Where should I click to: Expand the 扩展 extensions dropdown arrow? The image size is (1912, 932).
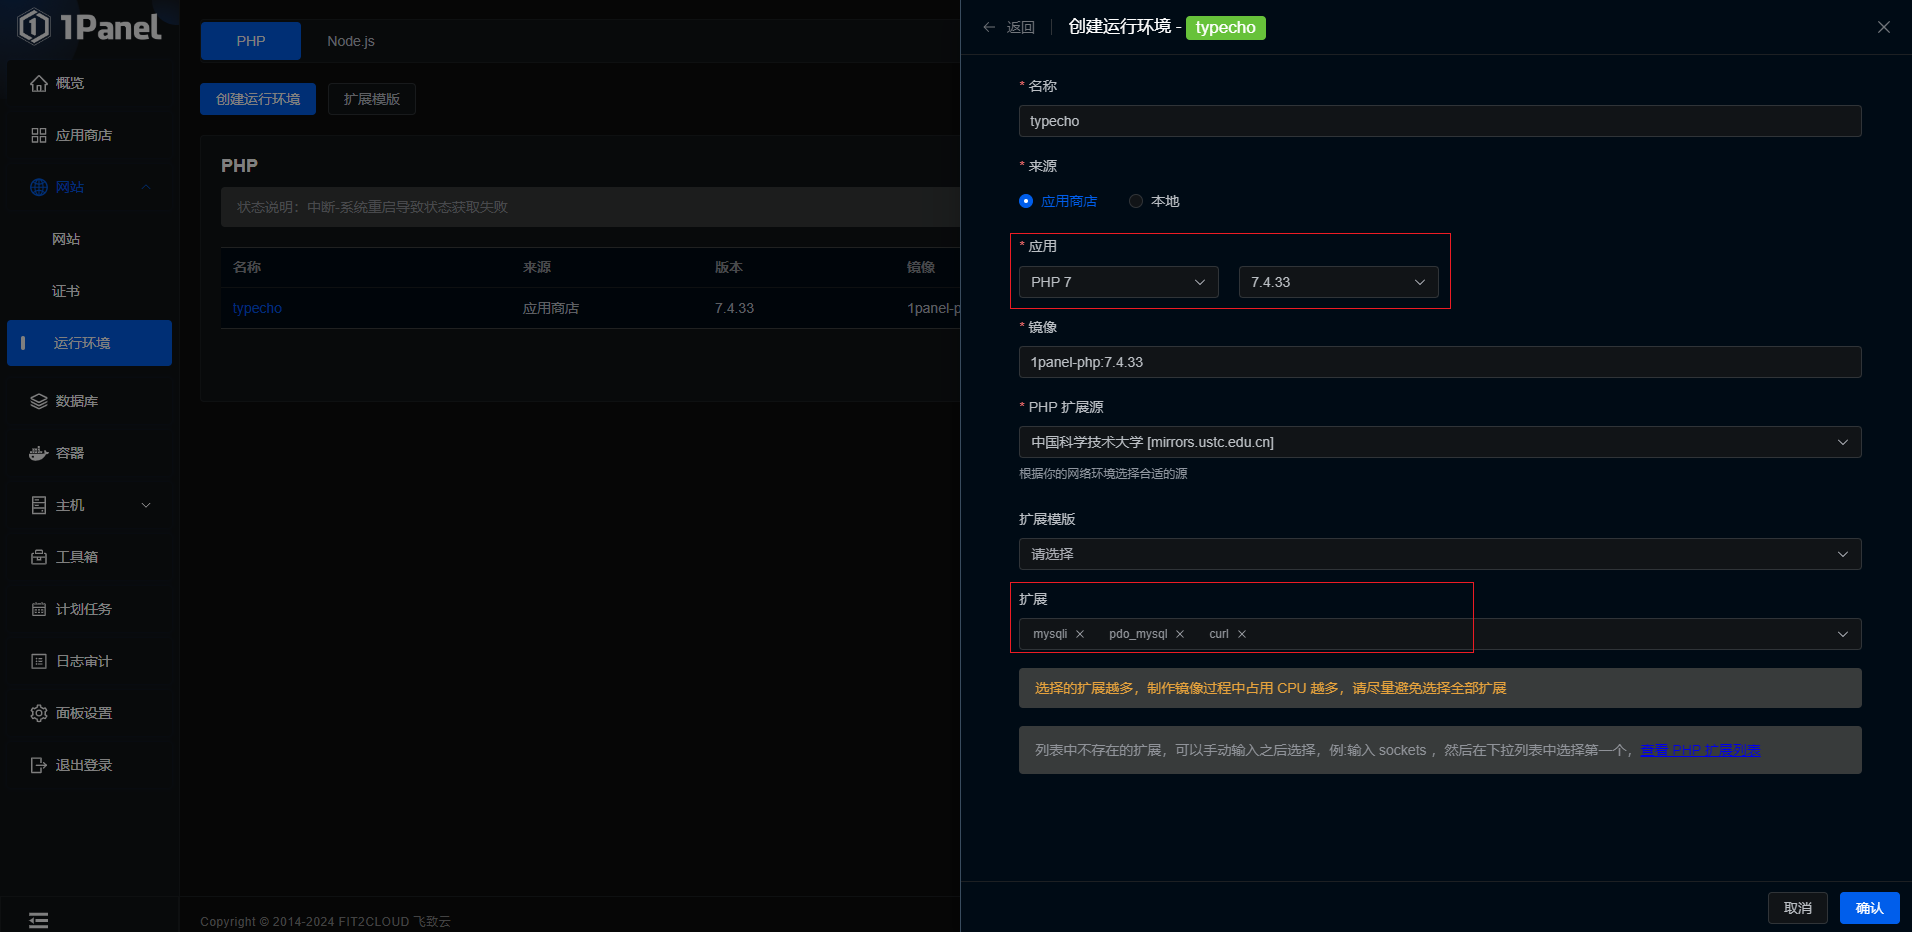[x=1843, y=634]
